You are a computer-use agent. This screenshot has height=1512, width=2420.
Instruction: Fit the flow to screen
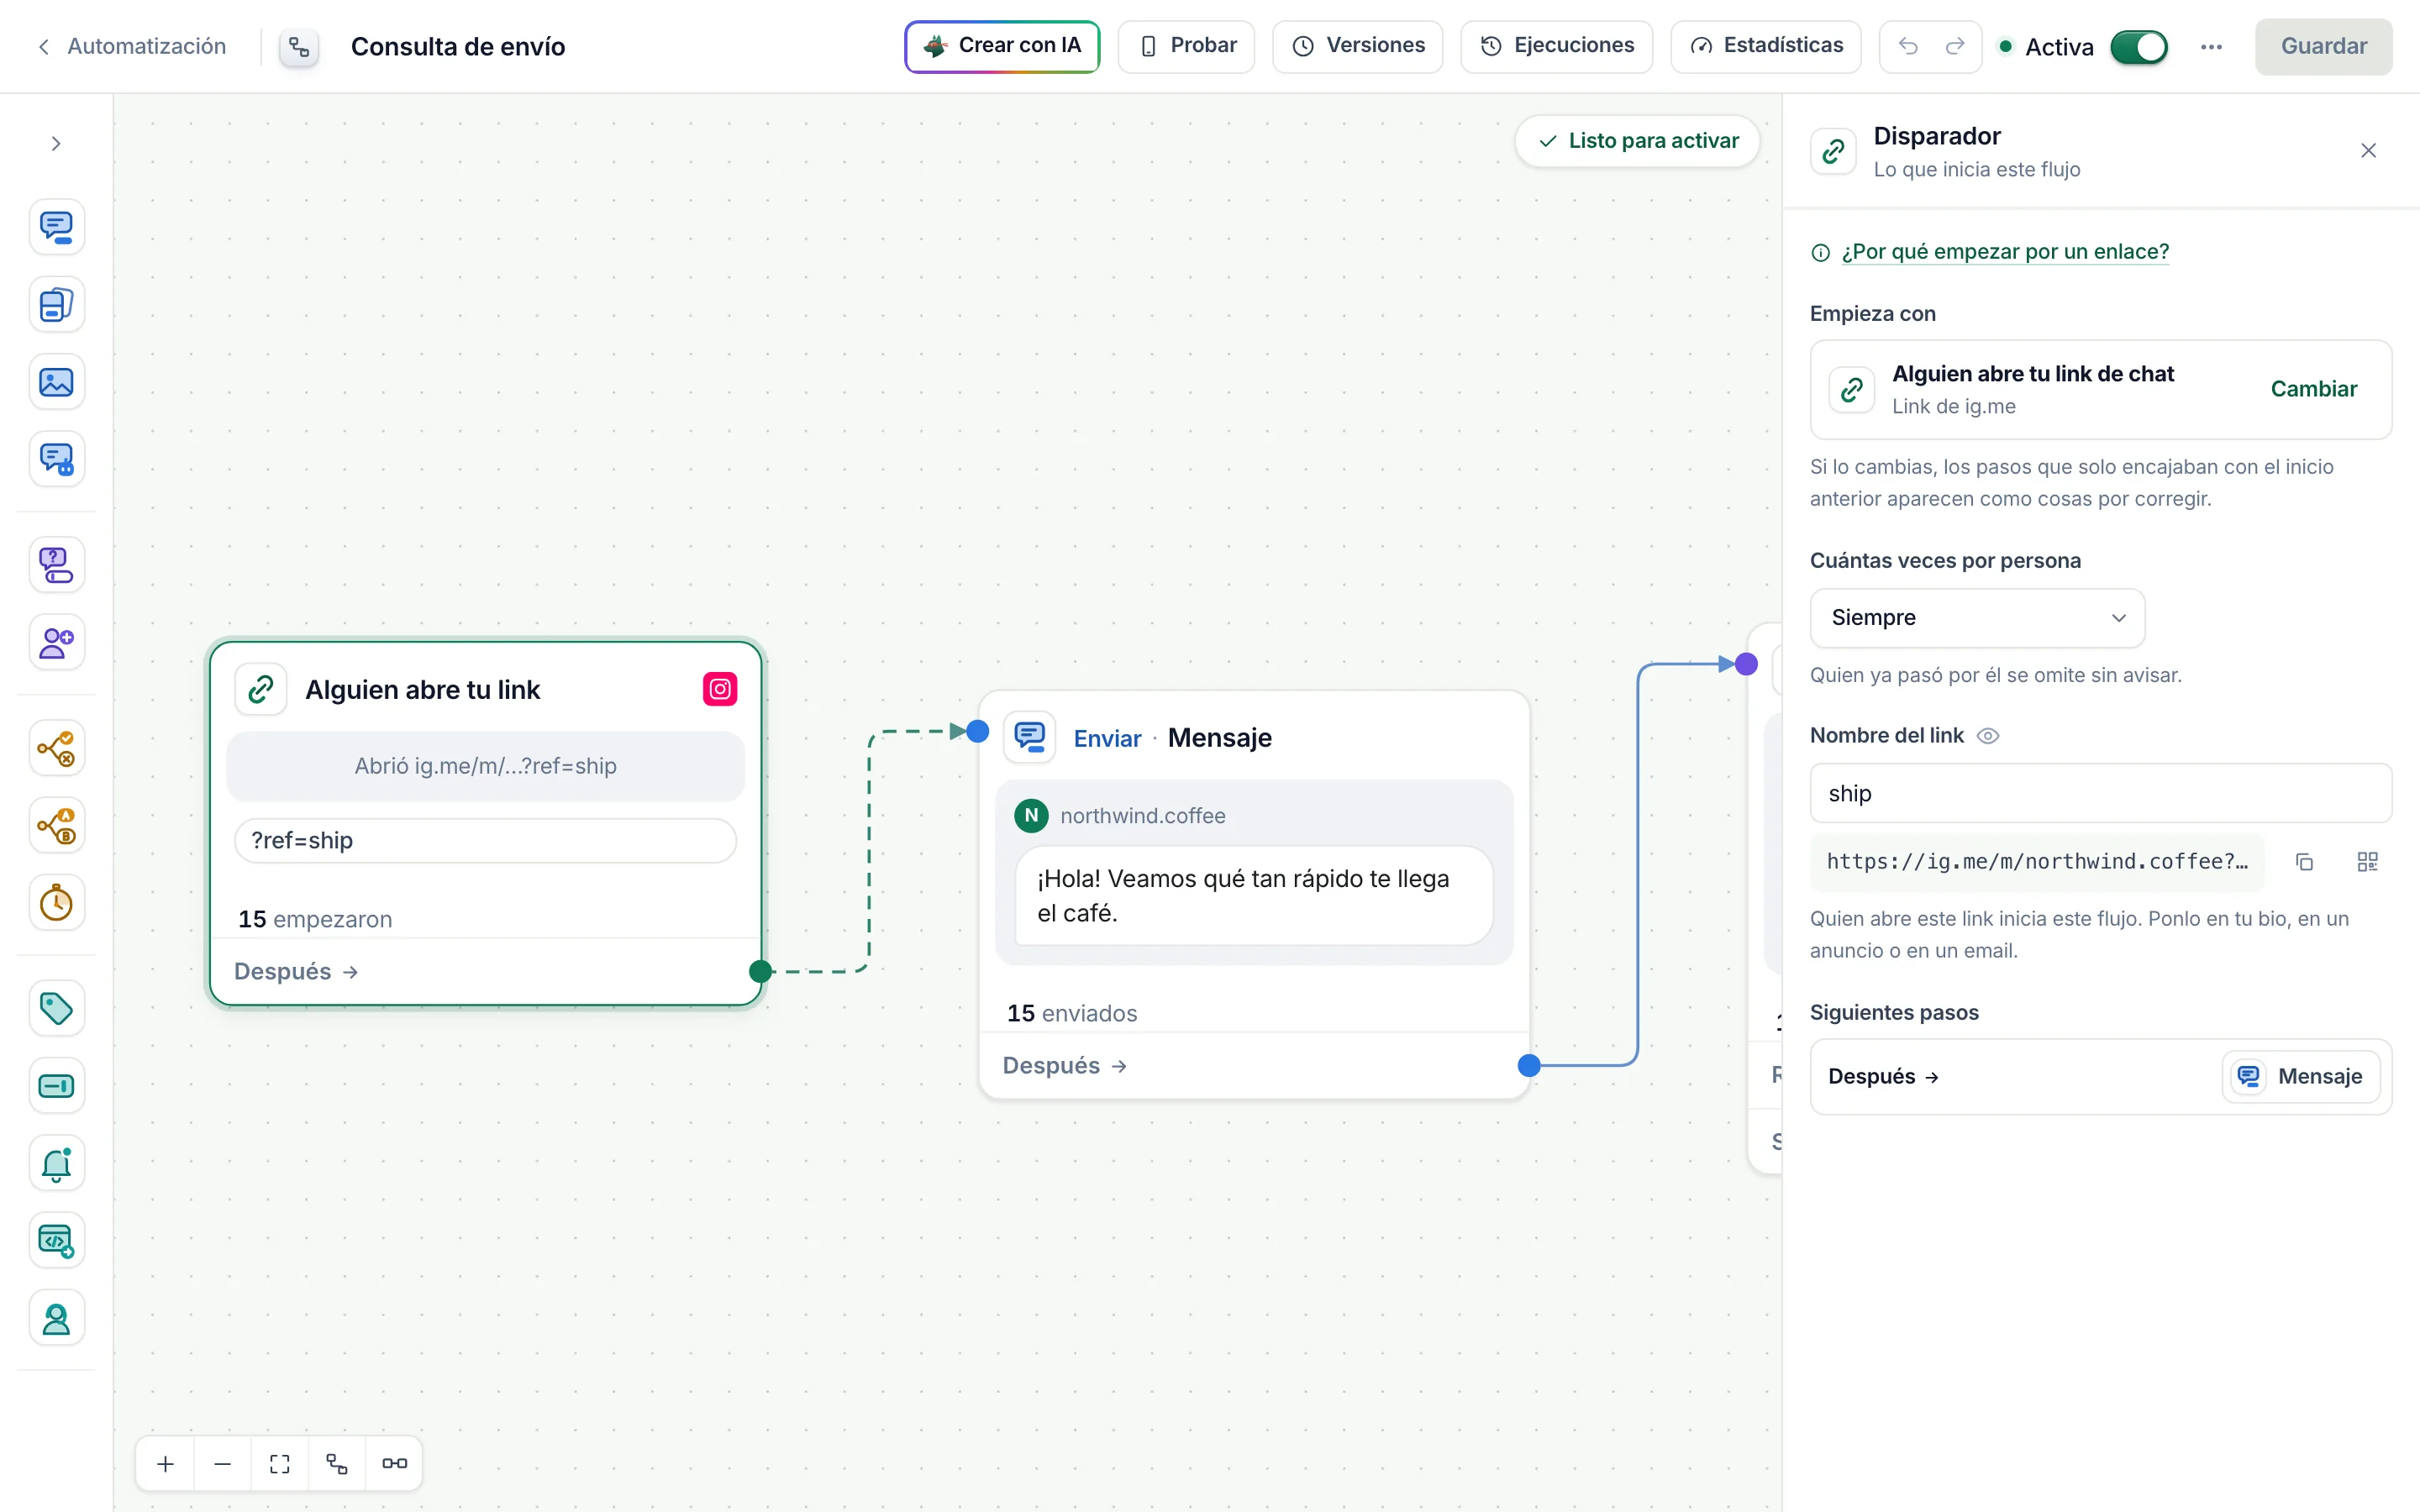coord(280,1464)
